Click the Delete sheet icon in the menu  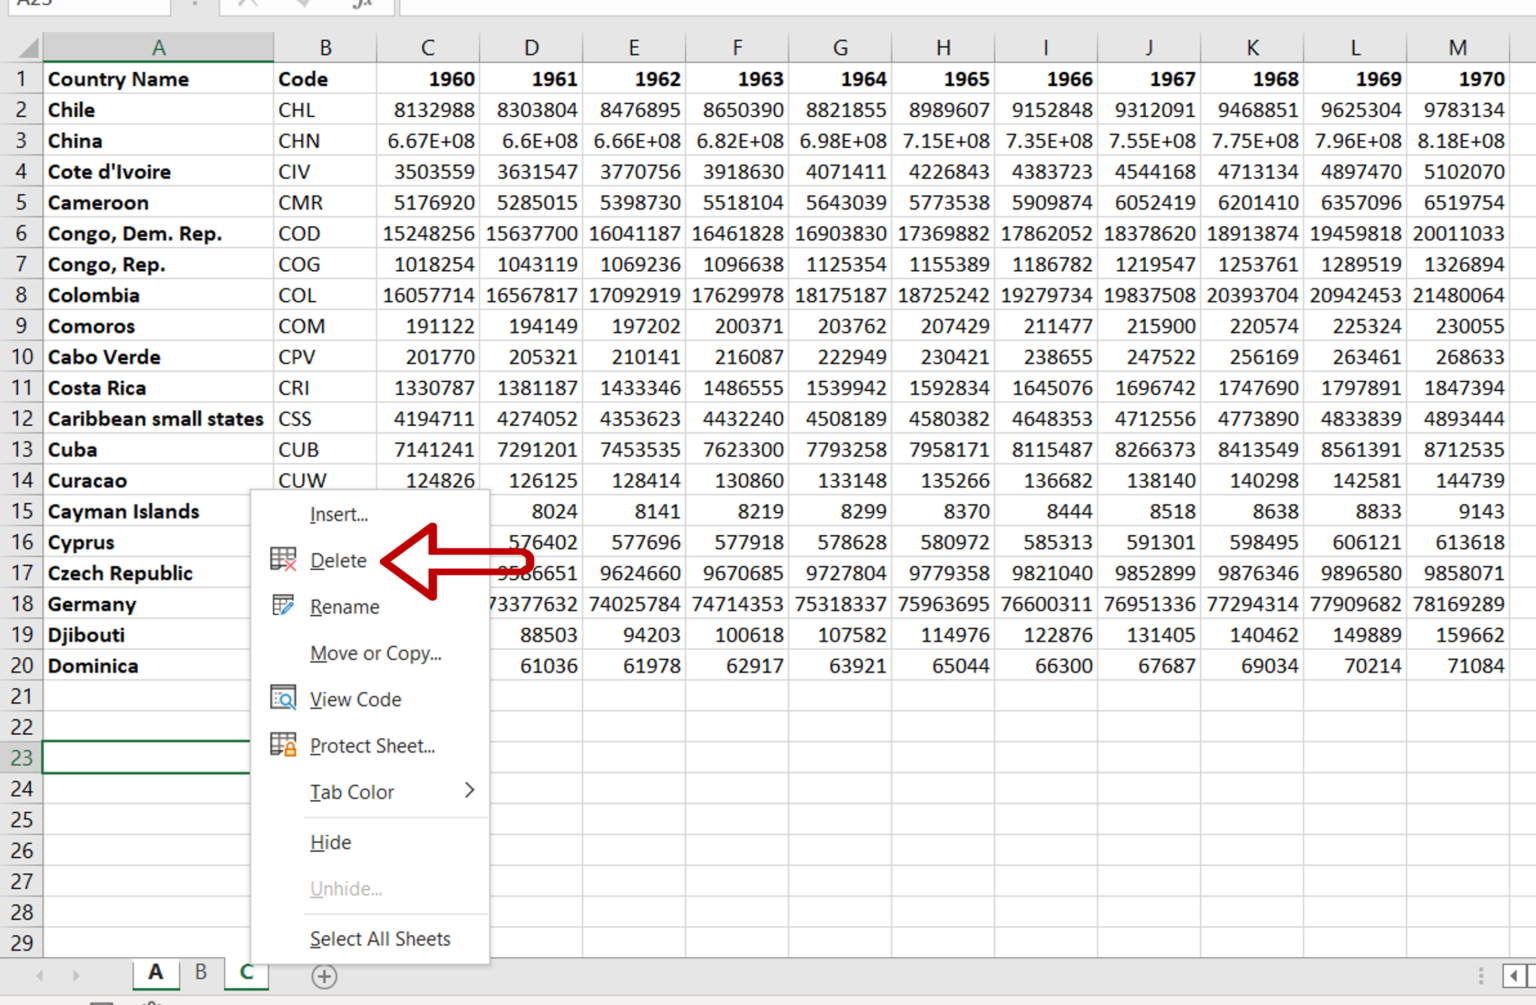pos(283,560)
